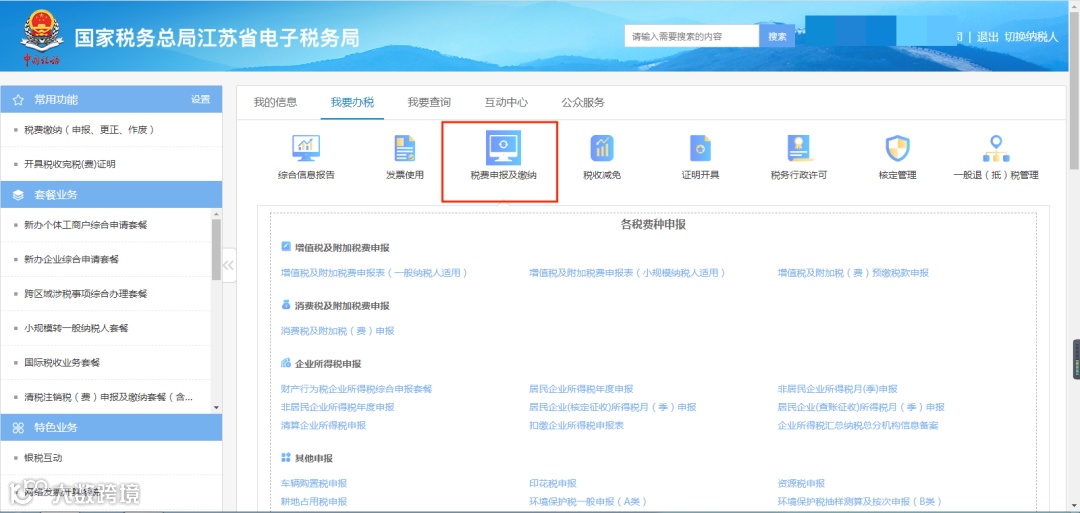The height and width of the screenshot is (513, 1080).
Task: Click 设置 in 常用功能 header
Action: (x=200, y=100)
